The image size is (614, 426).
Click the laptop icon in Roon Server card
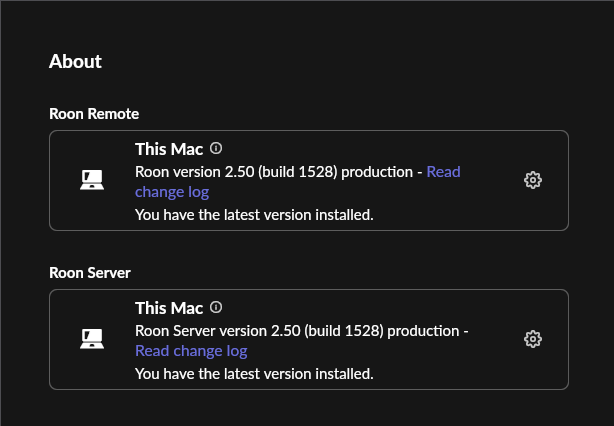[x=92, y=339]
